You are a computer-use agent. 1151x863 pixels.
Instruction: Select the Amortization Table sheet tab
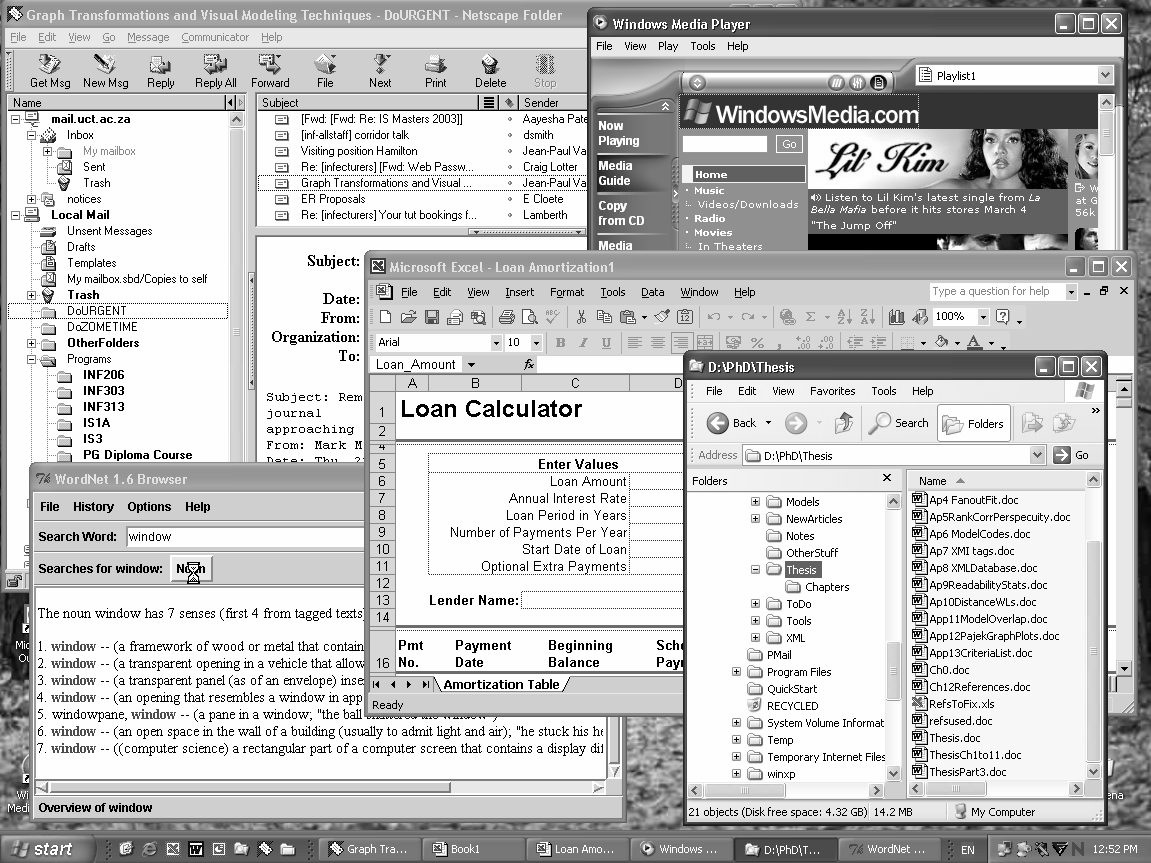tap(501, 685)
